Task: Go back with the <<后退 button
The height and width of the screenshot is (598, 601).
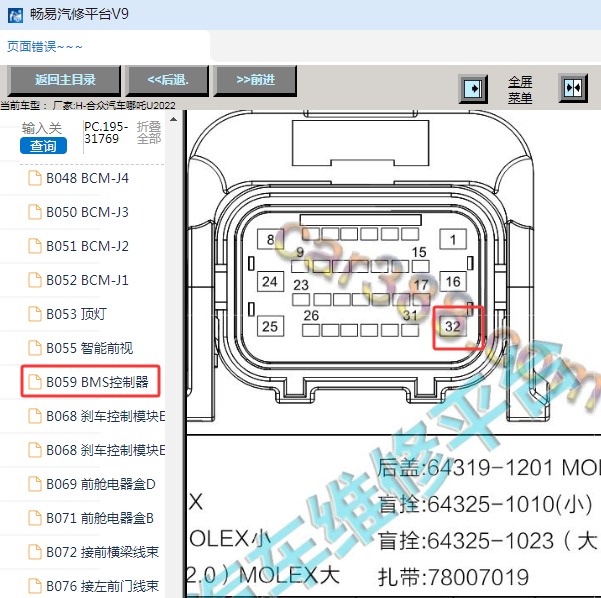Action: (168, 80)
